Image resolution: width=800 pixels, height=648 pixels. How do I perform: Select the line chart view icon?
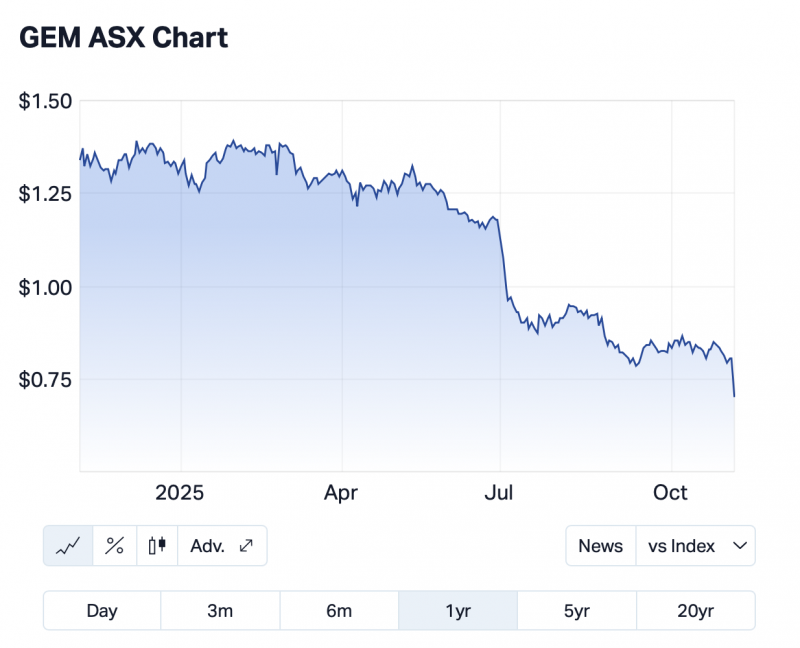[x=68, y=546]
